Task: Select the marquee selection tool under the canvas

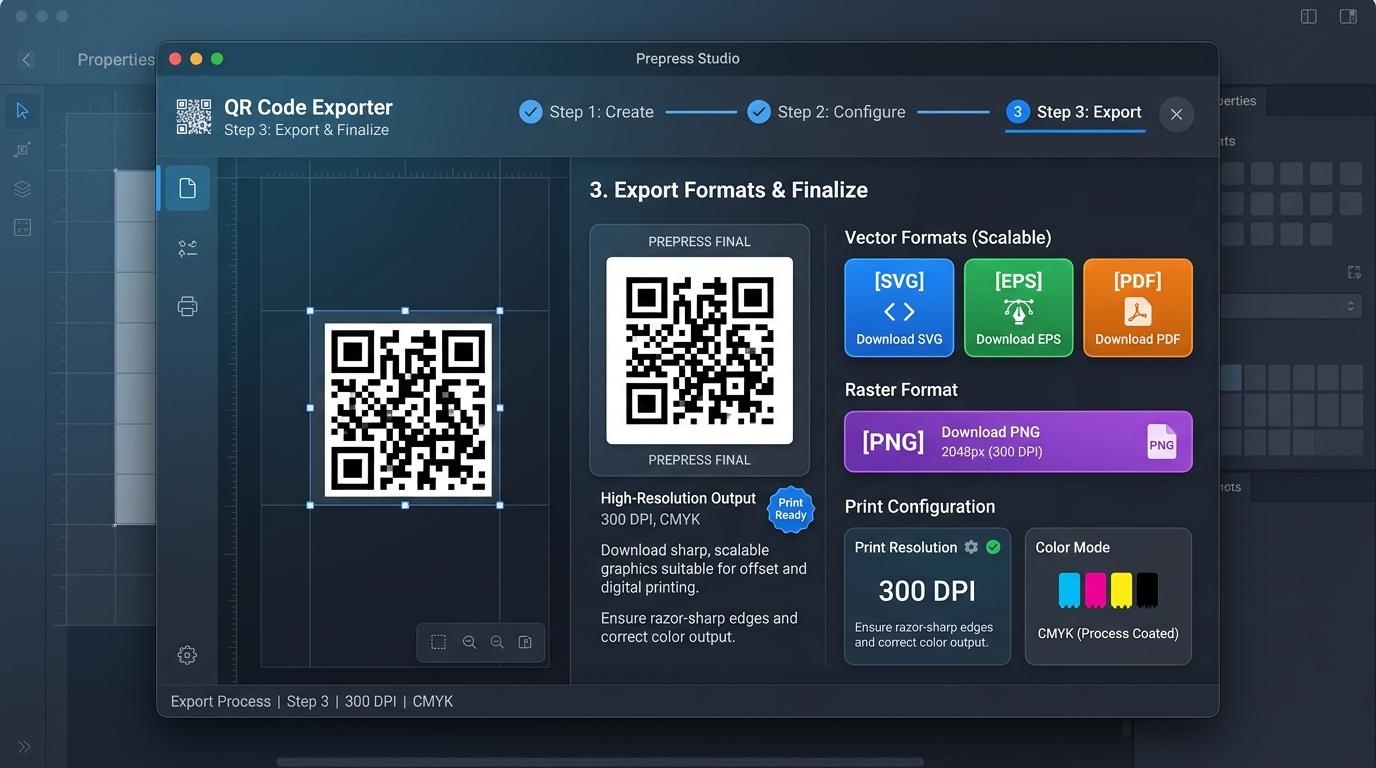Action: click(438, 642)
